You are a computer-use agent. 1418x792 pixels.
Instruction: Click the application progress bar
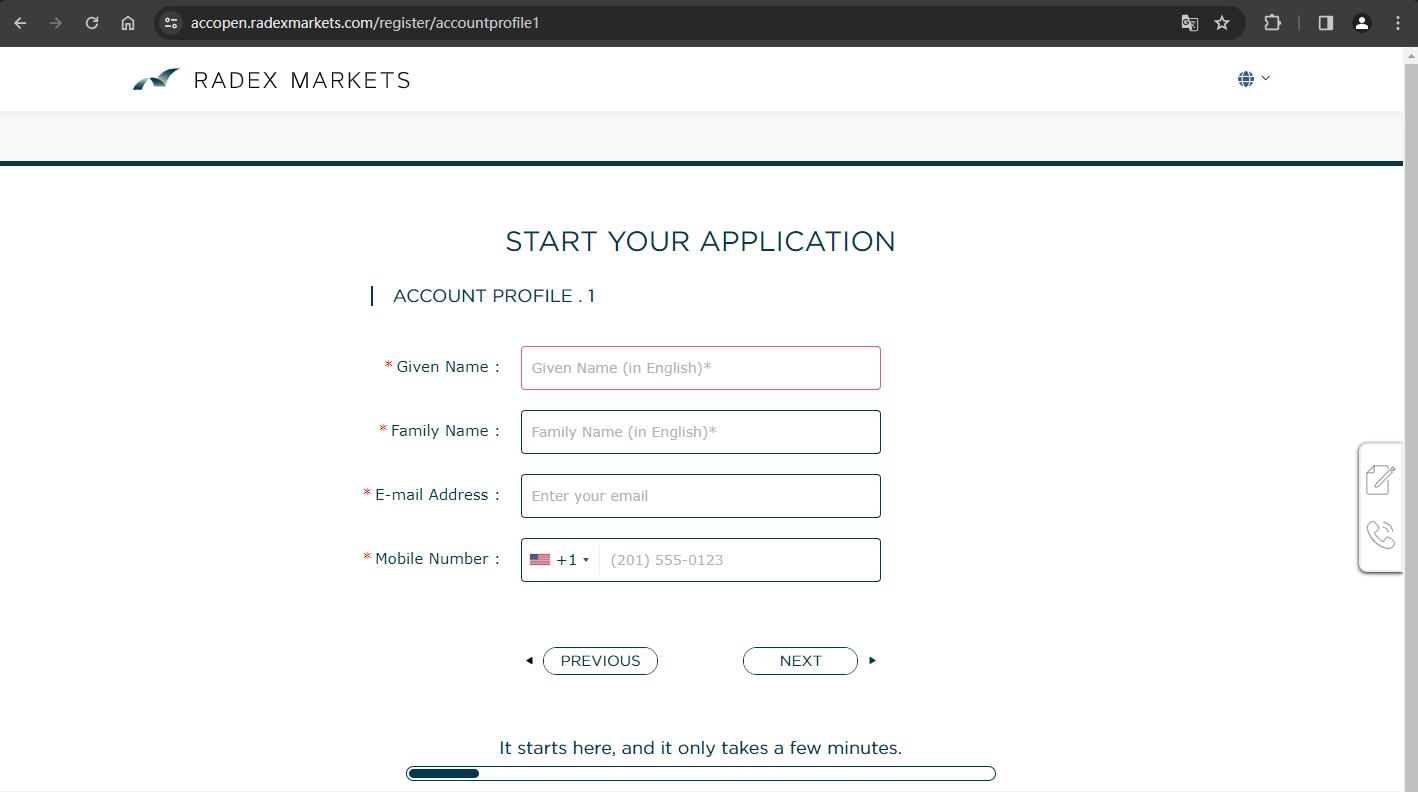(701, 773)
